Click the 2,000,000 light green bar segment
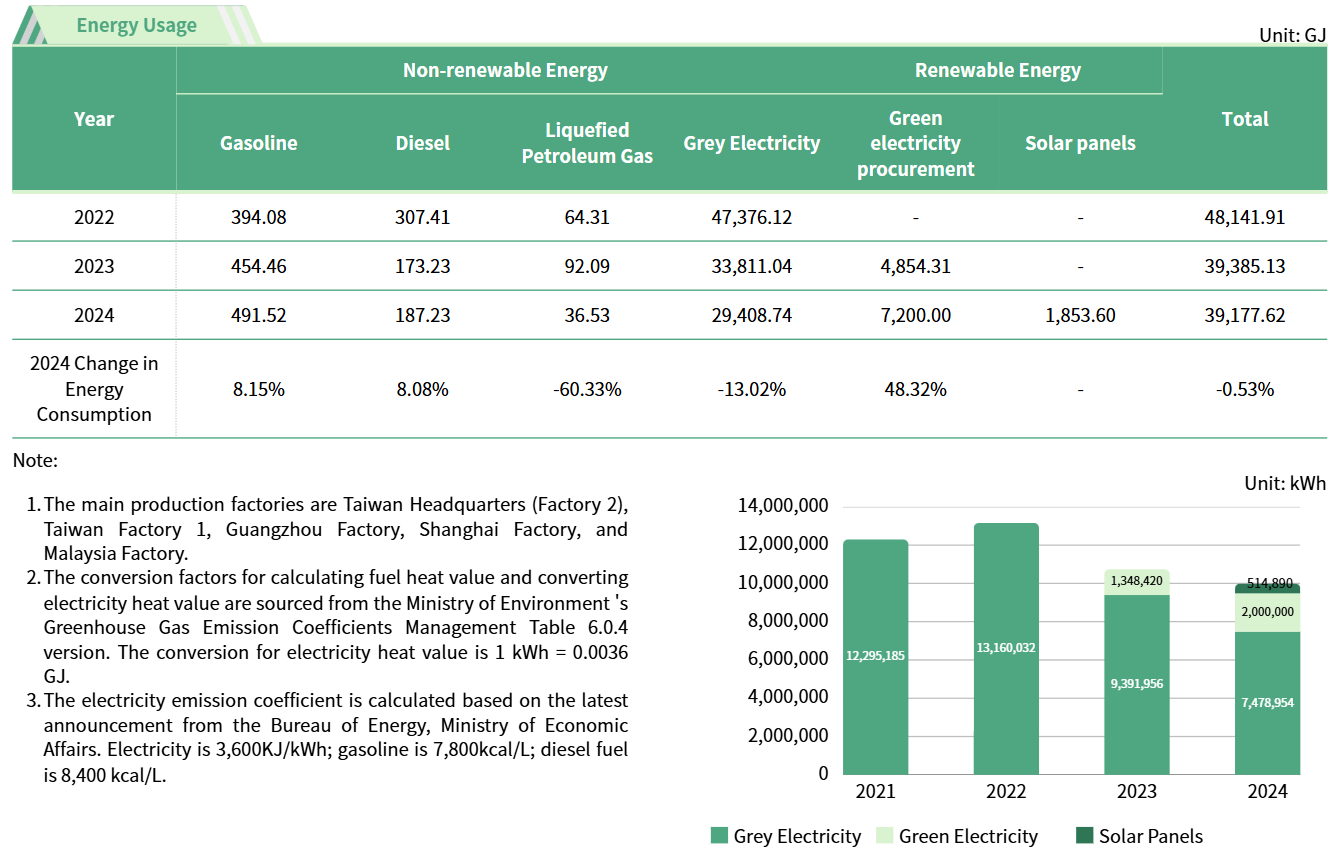This screenshot has width=1332, height=857. point(1268,614)
